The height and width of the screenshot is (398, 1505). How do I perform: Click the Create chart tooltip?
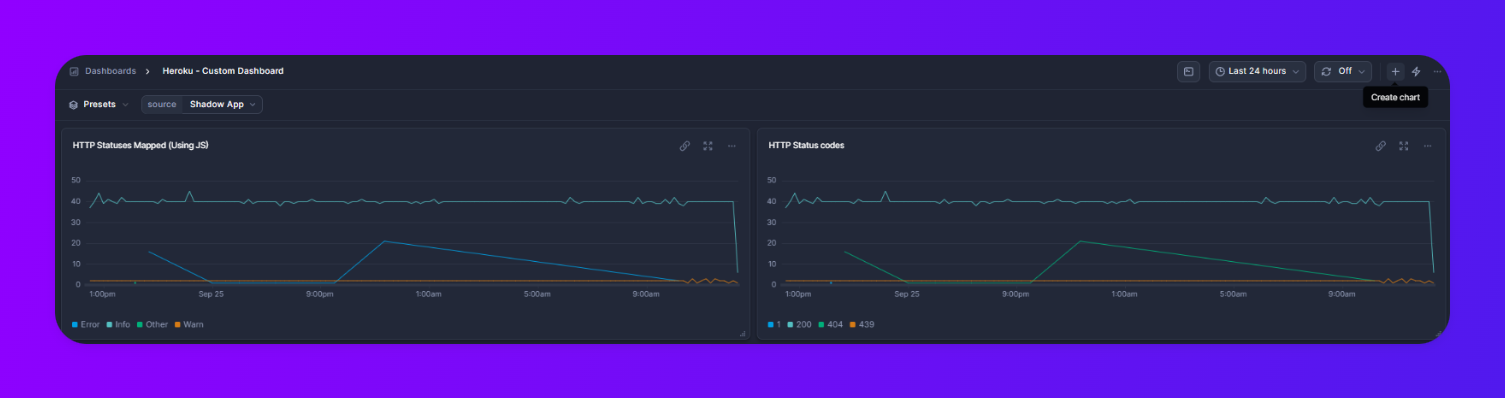point(1395,97)
